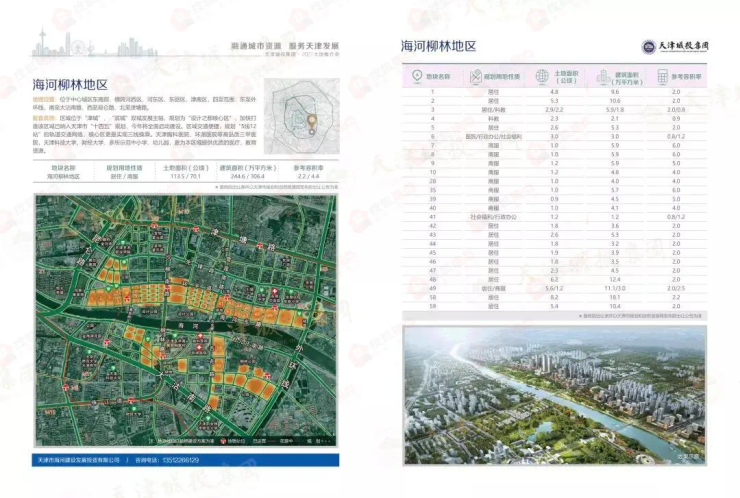Click parcel 3 land use 居住/科教

coord(493,110)
